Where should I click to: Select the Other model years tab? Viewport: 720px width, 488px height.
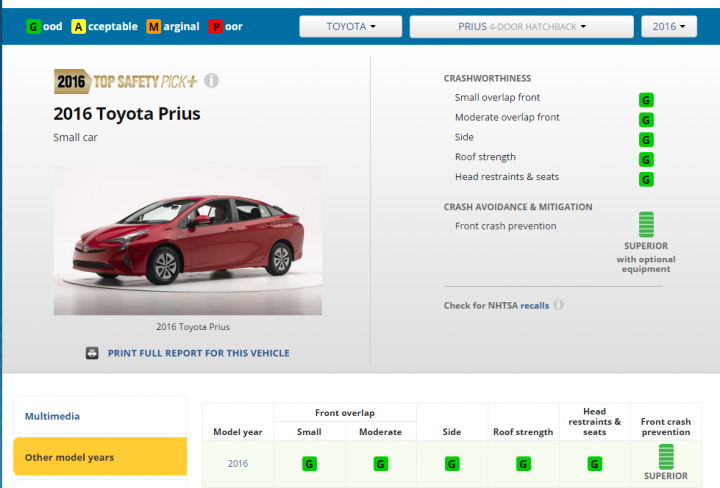(x=100, y=457)
